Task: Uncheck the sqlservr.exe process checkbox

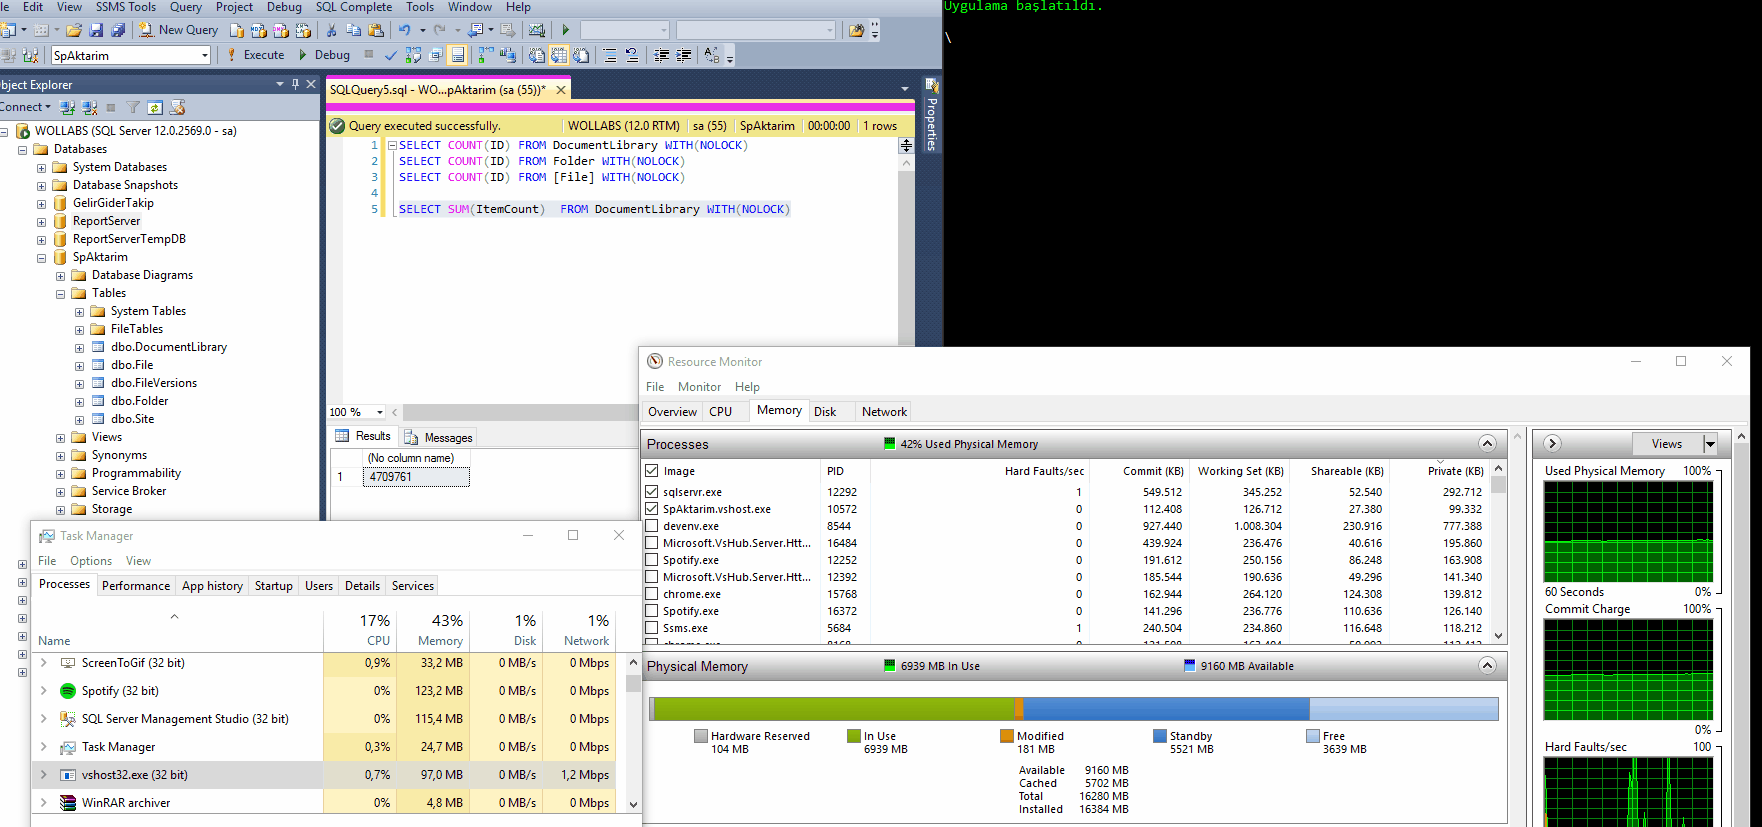Action: click(652, 492)
